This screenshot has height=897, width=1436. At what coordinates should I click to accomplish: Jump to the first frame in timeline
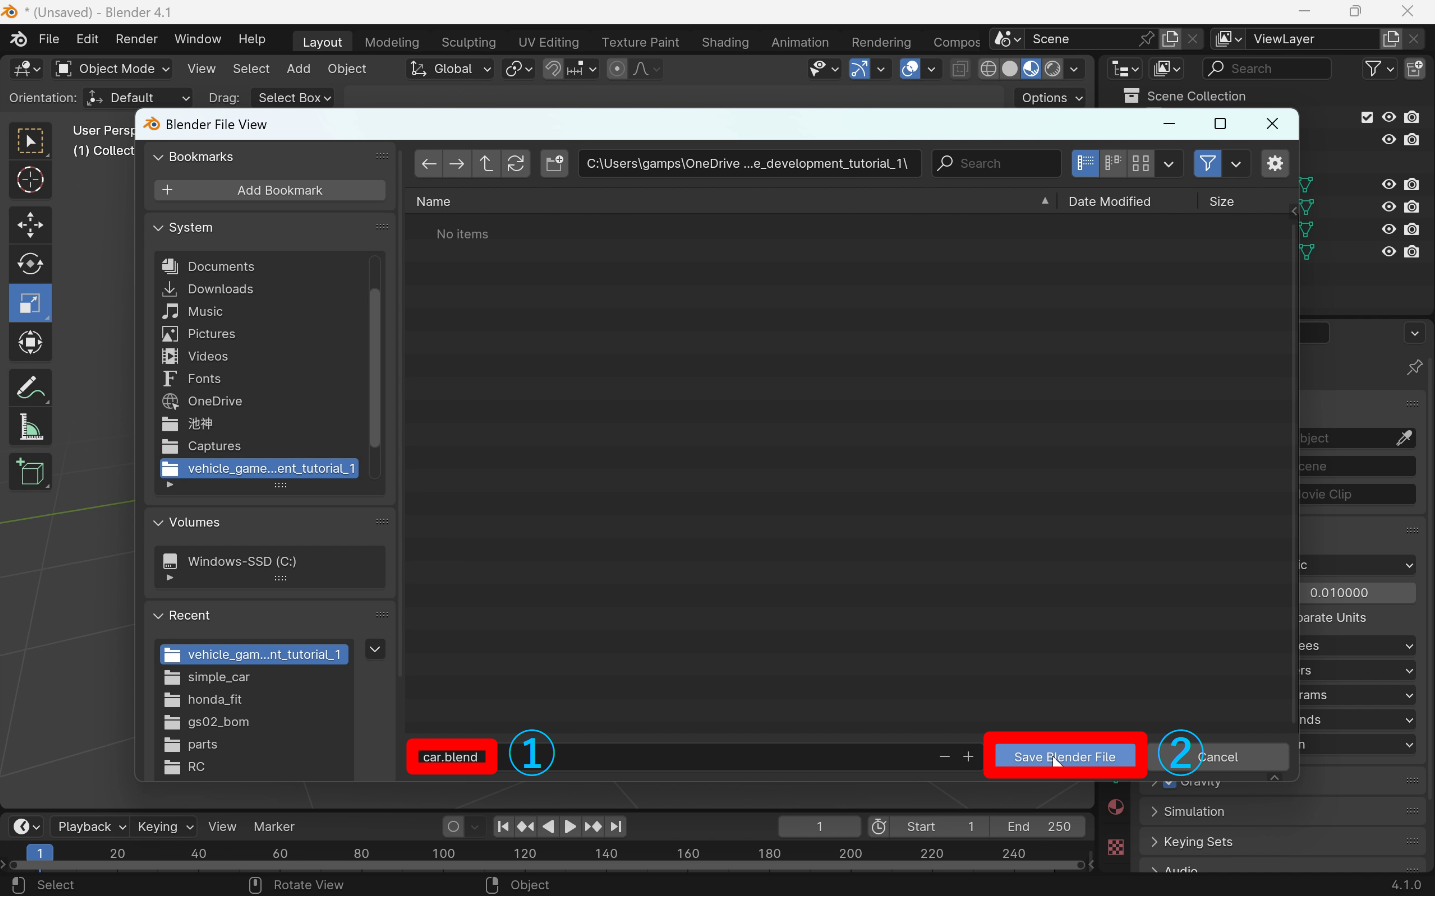[x=503, y=827]
